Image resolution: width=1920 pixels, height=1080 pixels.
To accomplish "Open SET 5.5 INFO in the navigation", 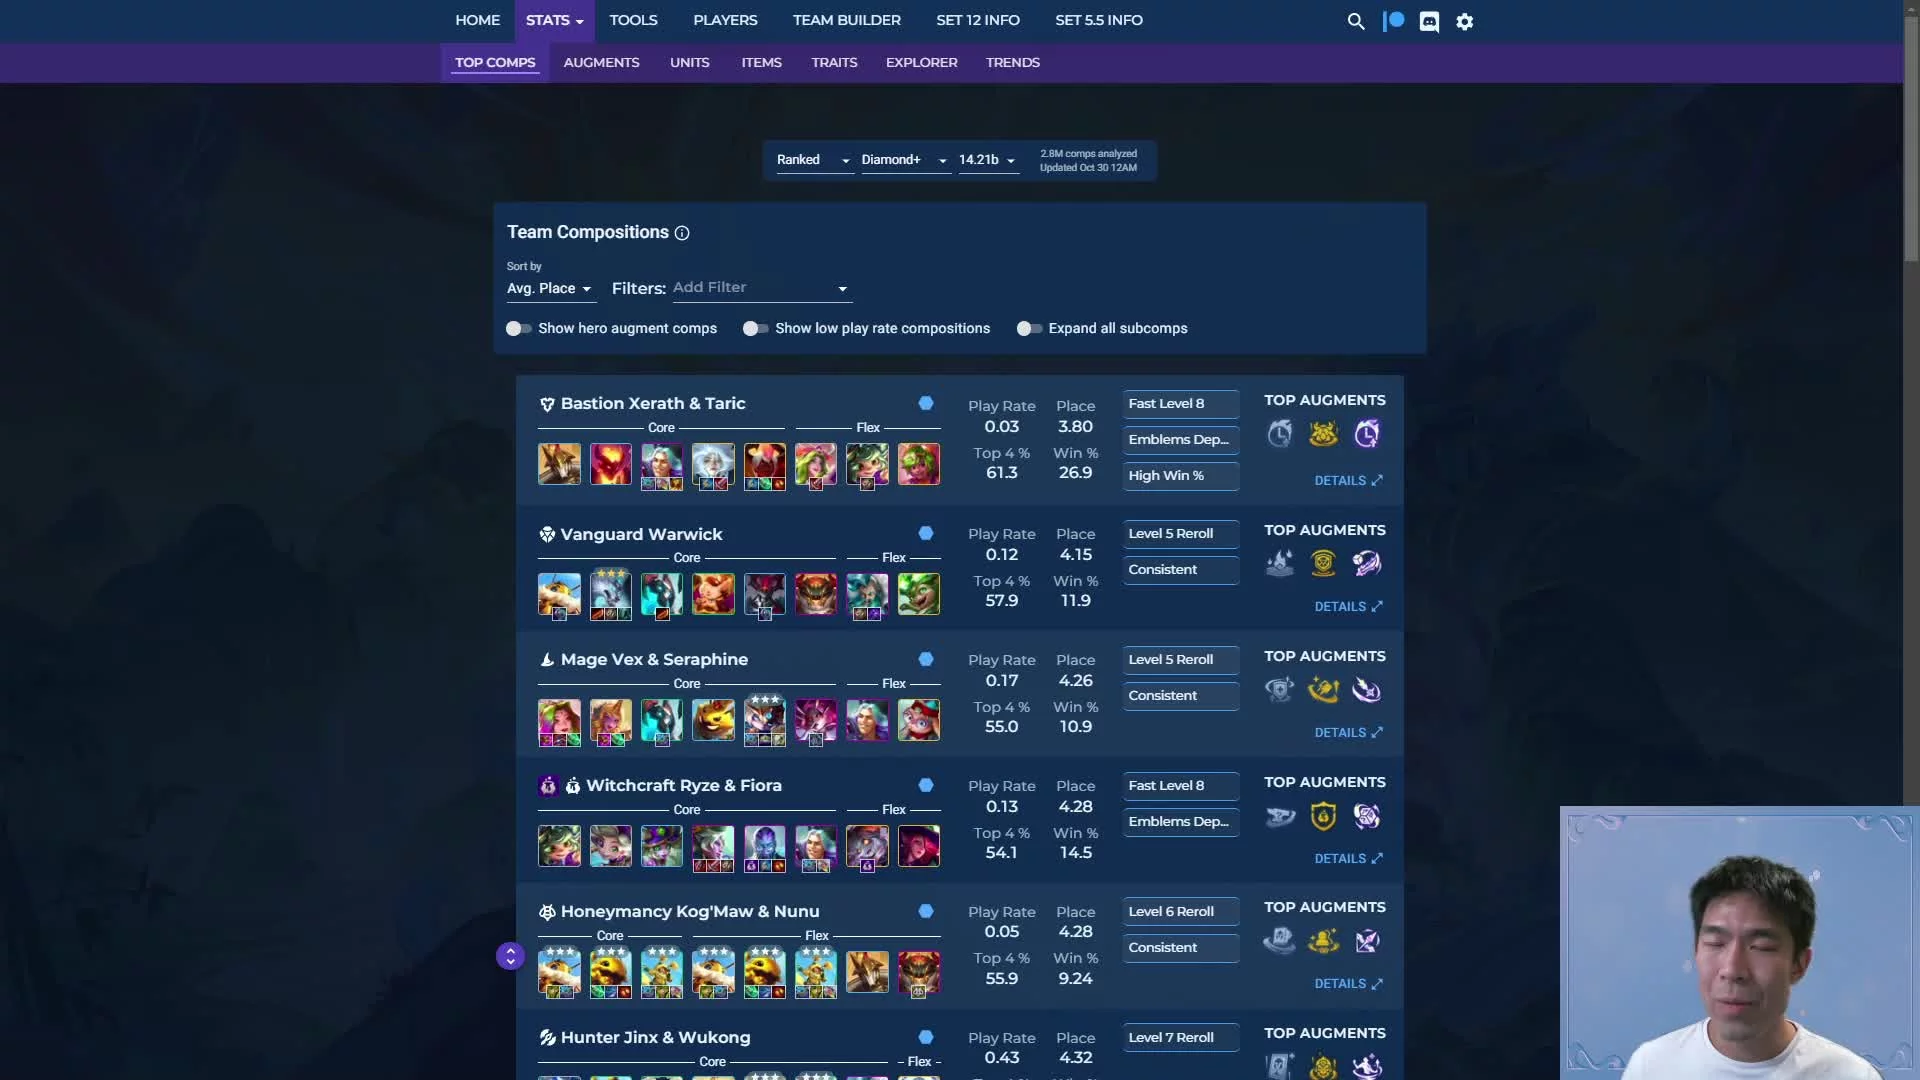I will (x=1098, y=21).
